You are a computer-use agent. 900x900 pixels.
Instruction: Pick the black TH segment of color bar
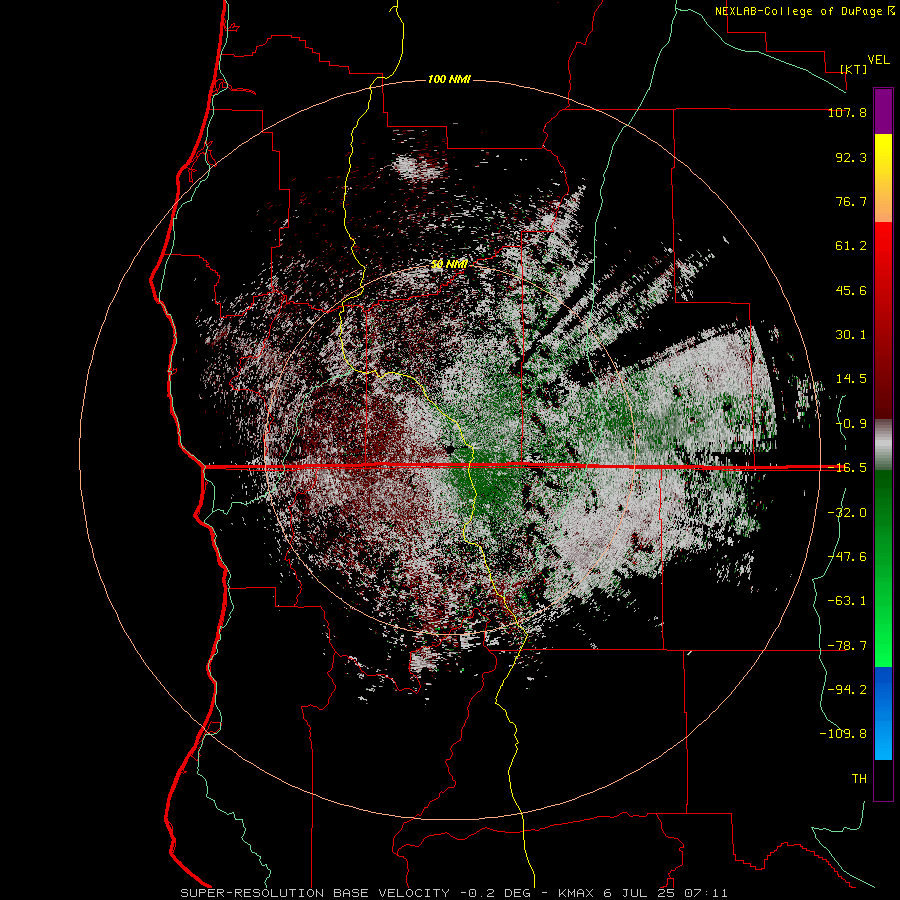point(883,780)
